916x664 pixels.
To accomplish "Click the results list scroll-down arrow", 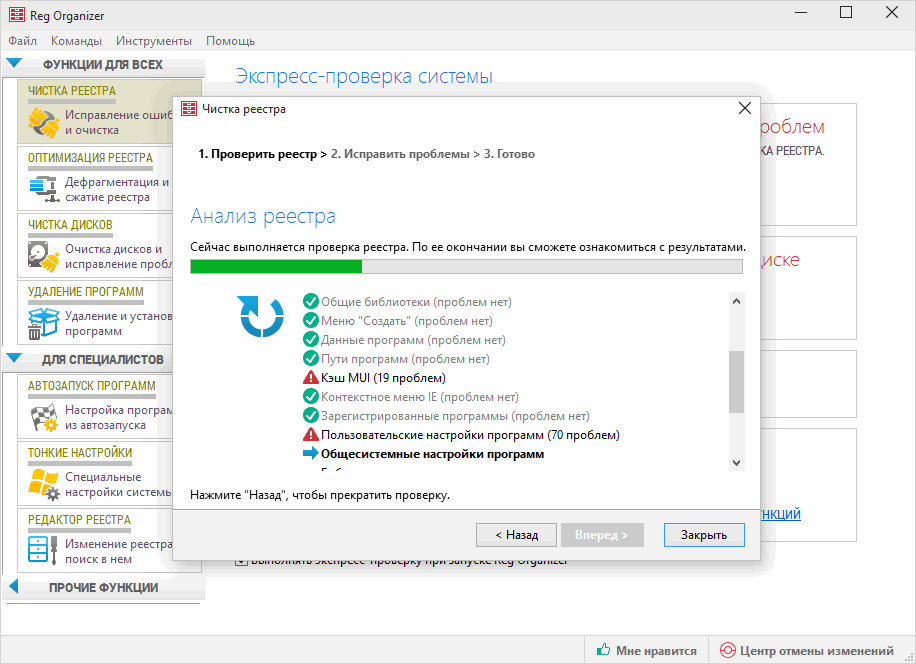I will [x=736, y=463].
